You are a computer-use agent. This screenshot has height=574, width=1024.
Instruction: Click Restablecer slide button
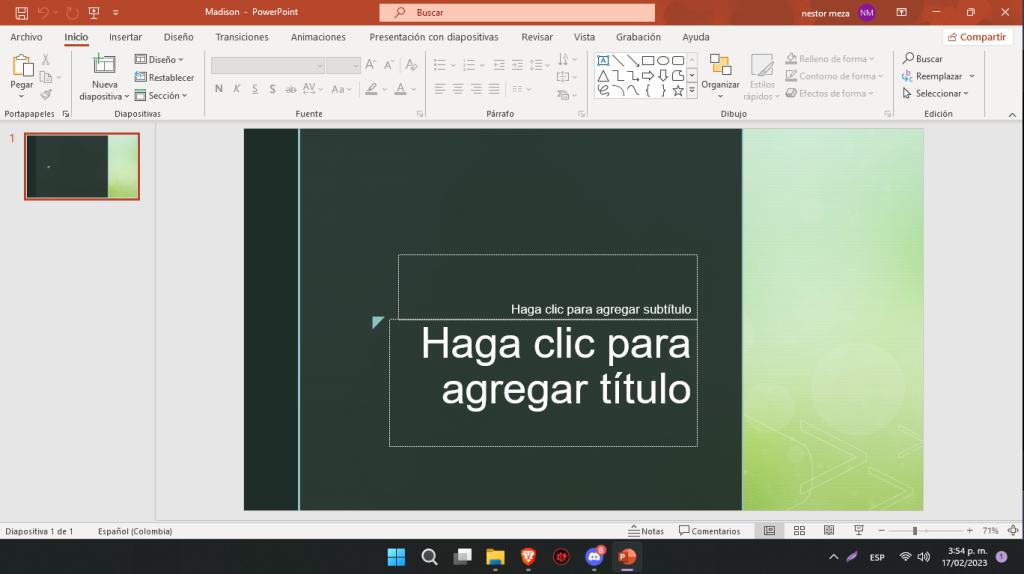tap(164, 77)
